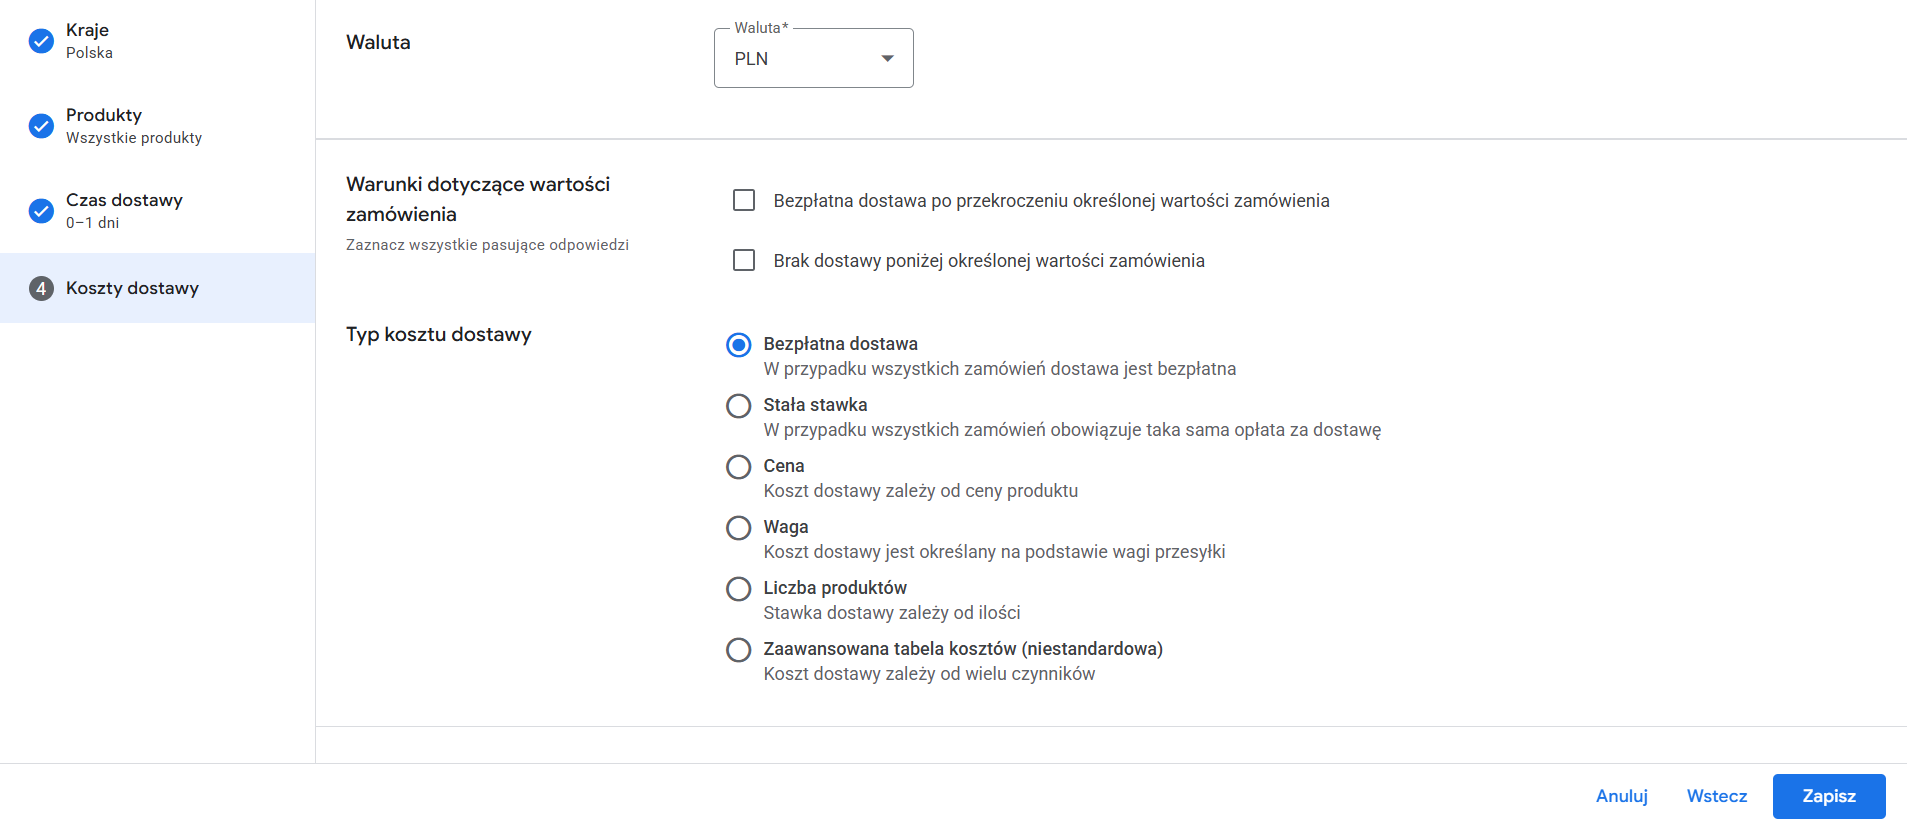Screen dimensions: 1907x822
Task: Click 'Koszt dostawy jest określany na podstawie wagi'
Action: click(x=994, y=552)
